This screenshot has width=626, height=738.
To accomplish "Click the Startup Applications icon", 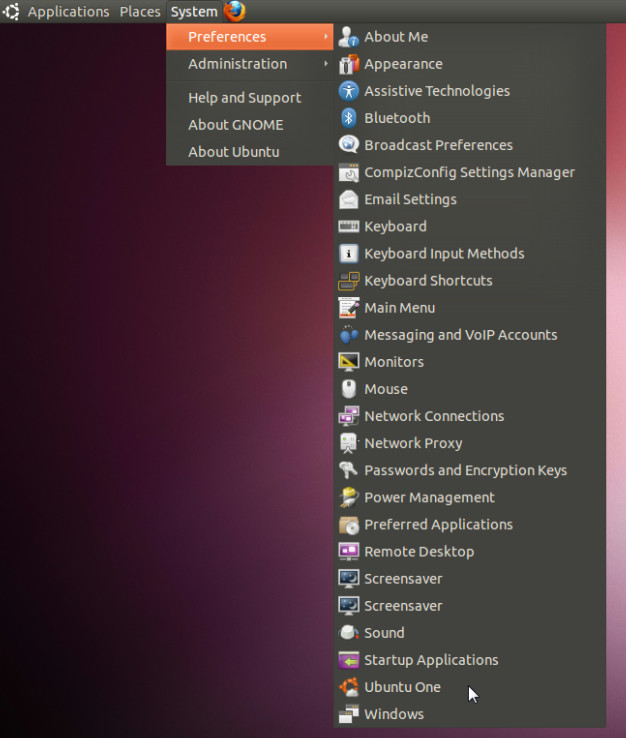I will point(349,660).
